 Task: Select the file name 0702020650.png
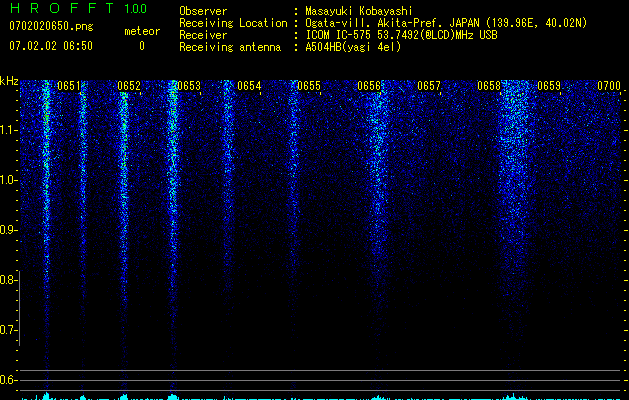click(51, 26)
